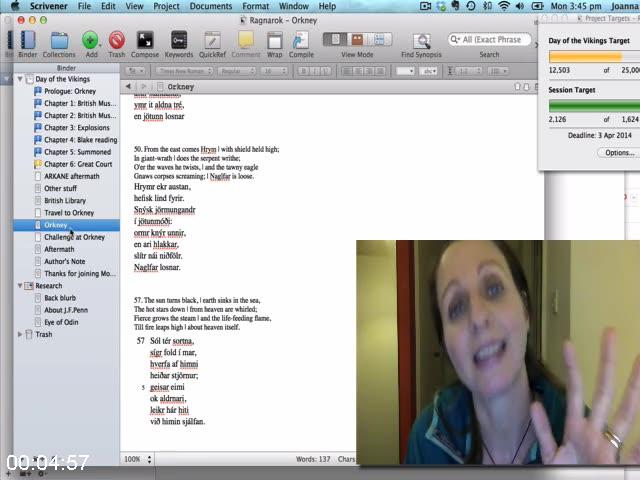Open the Regular font style dropdown

237,71
